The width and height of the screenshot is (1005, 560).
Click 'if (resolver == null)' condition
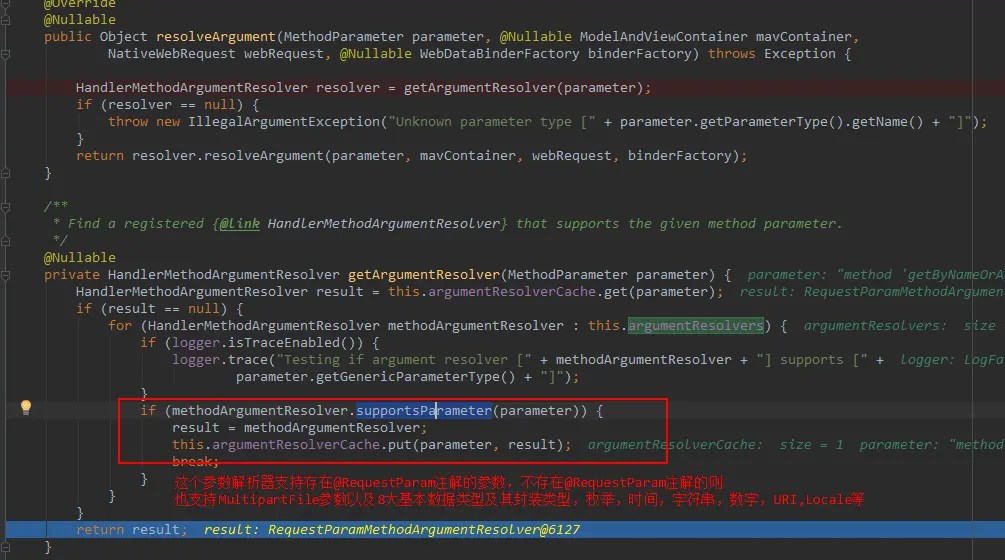coord(160,104)
